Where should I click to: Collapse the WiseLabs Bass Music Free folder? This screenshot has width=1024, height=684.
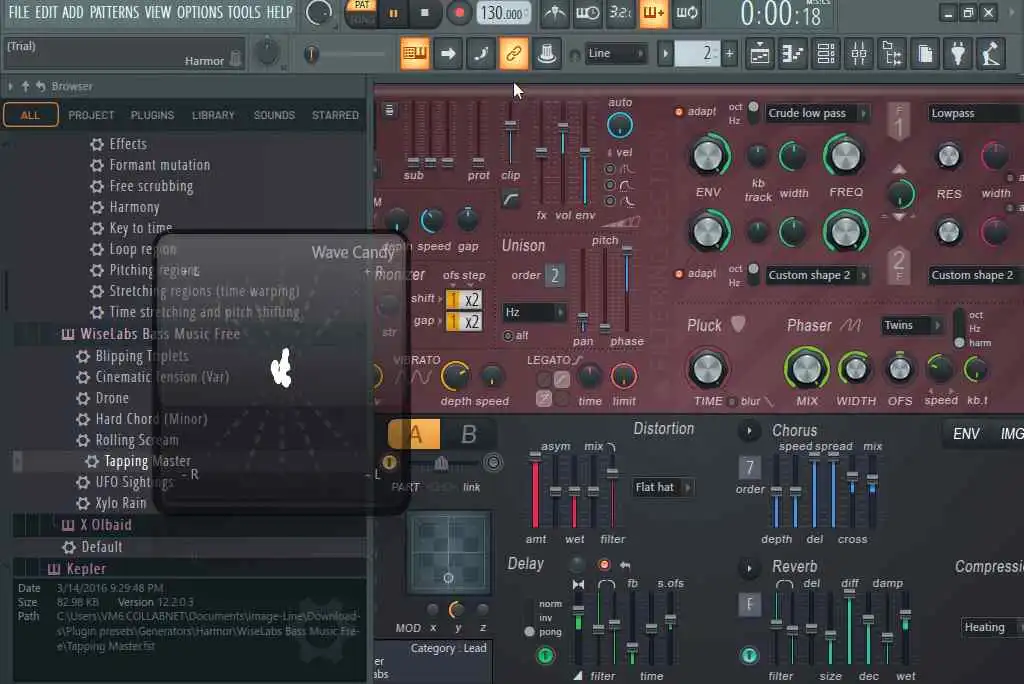[159, 334]
